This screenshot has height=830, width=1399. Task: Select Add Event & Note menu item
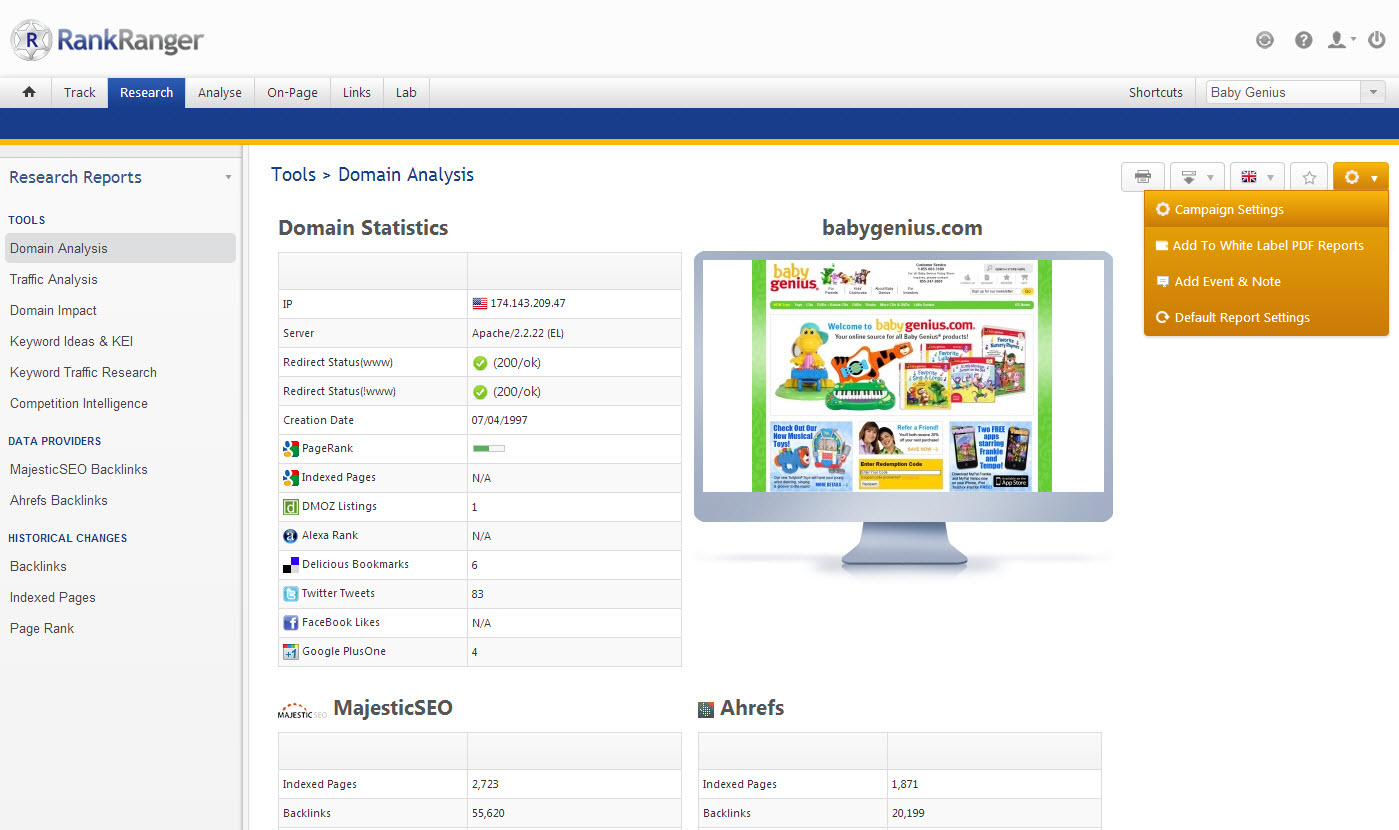coord(1227,282)
